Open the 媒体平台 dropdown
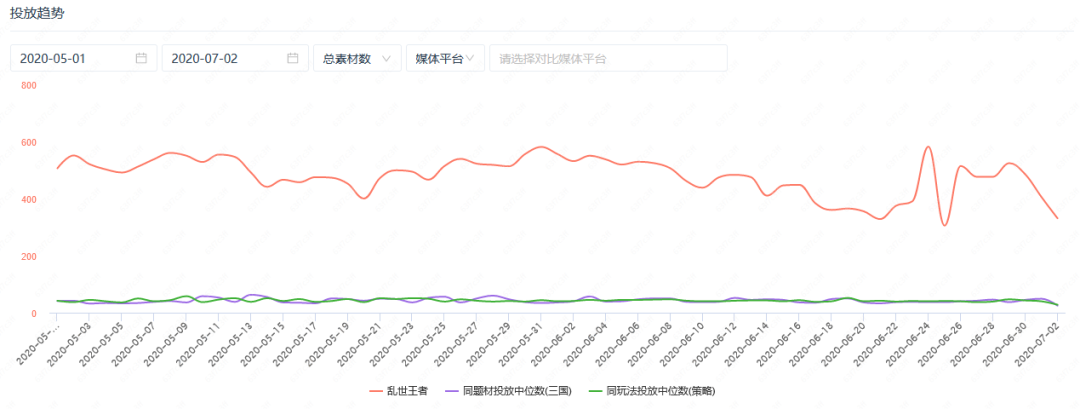The height and width of the screenshot is (409, 1080). click(444, 58)
